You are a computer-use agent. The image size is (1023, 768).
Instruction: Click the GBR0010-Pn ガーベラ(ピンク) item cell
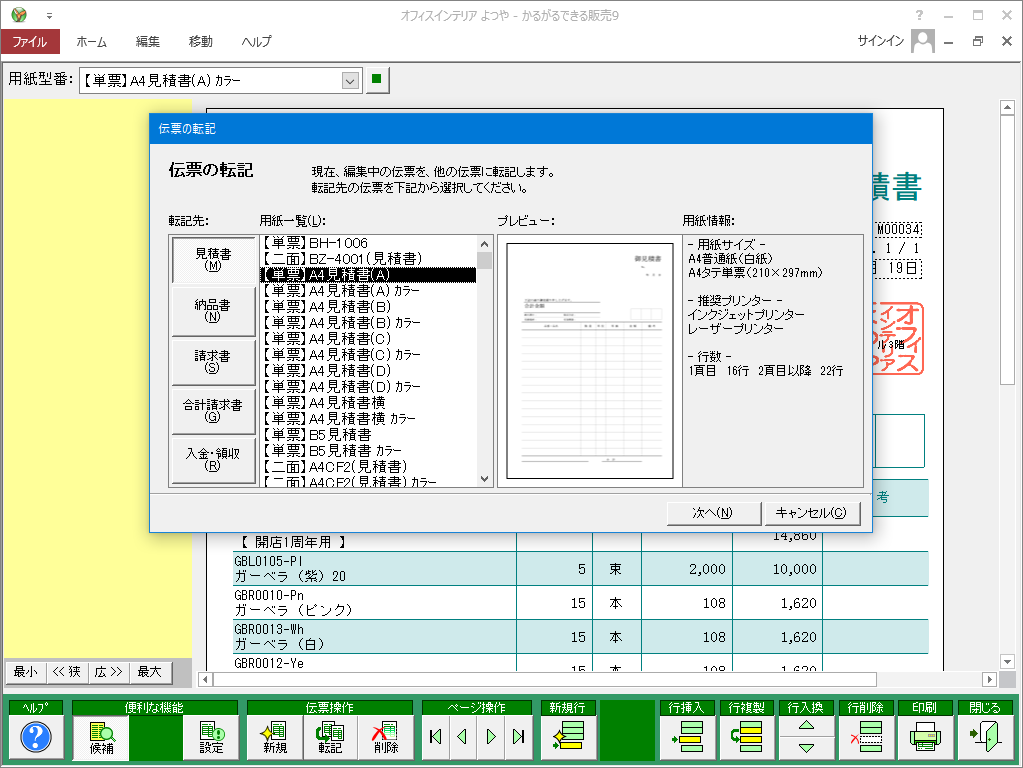click(x=374, y=603)
